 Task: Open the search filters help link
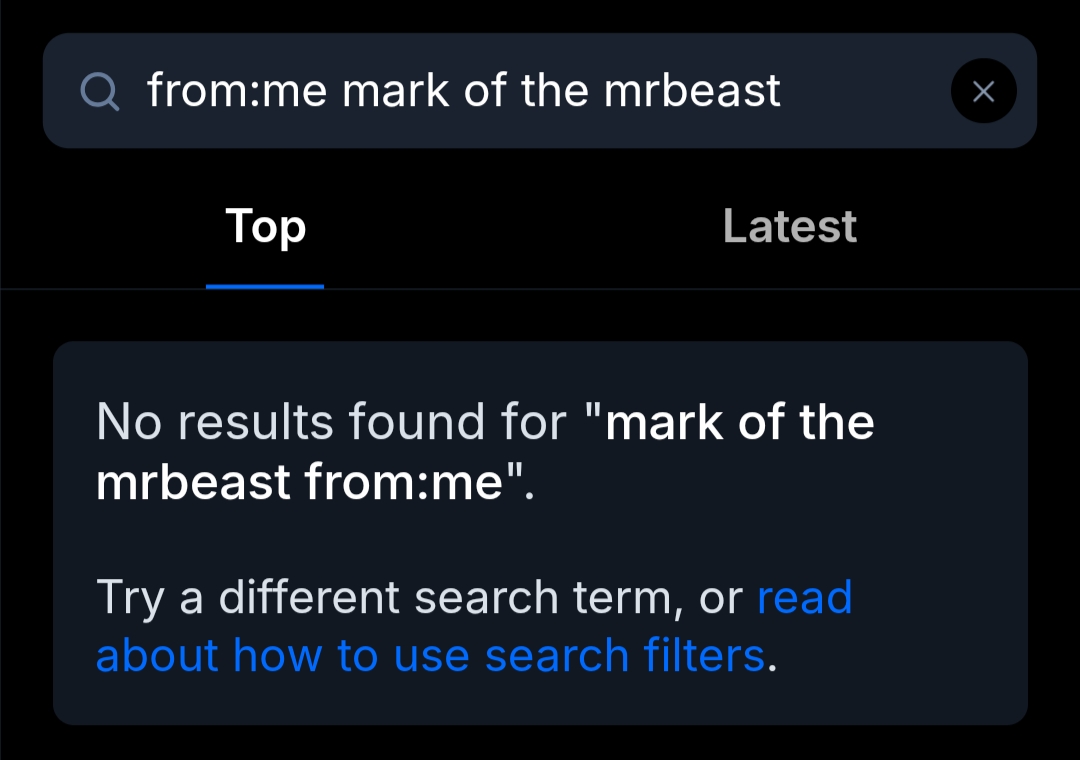click(430, 655)
